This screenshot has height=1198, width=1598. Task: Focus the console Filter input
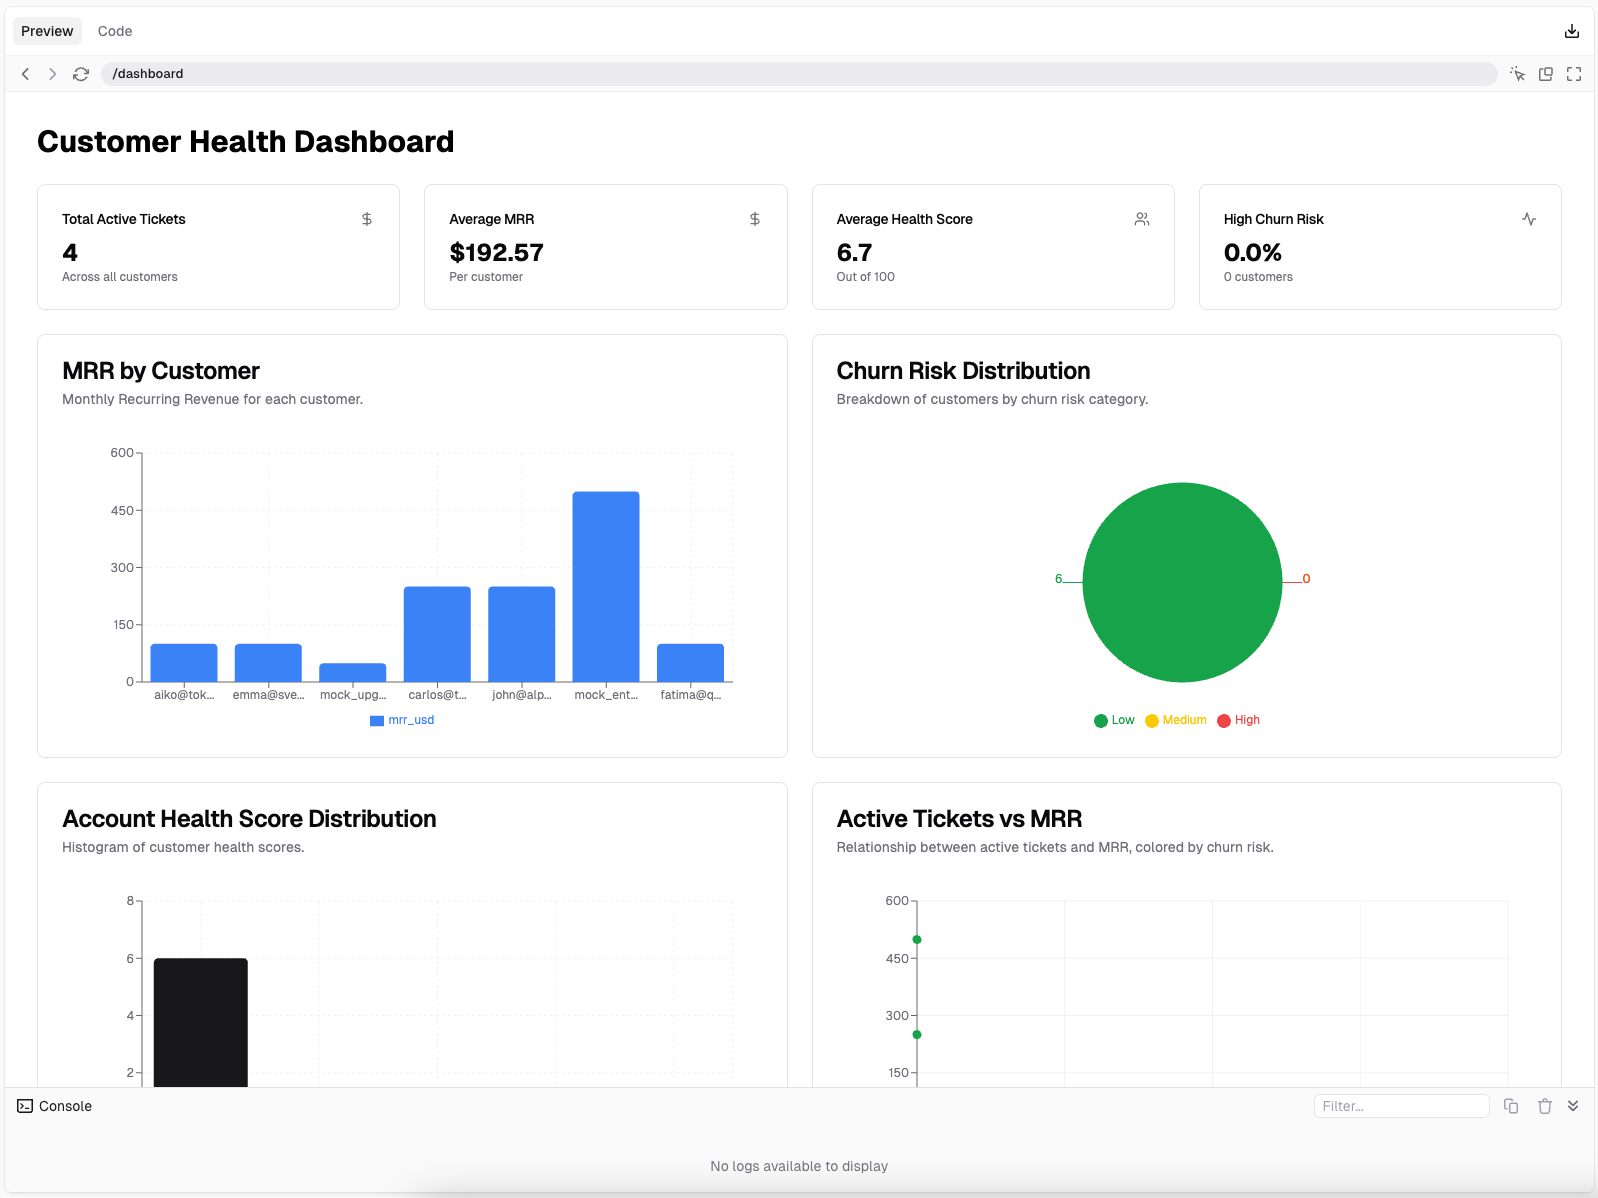coord(1401,1106)
